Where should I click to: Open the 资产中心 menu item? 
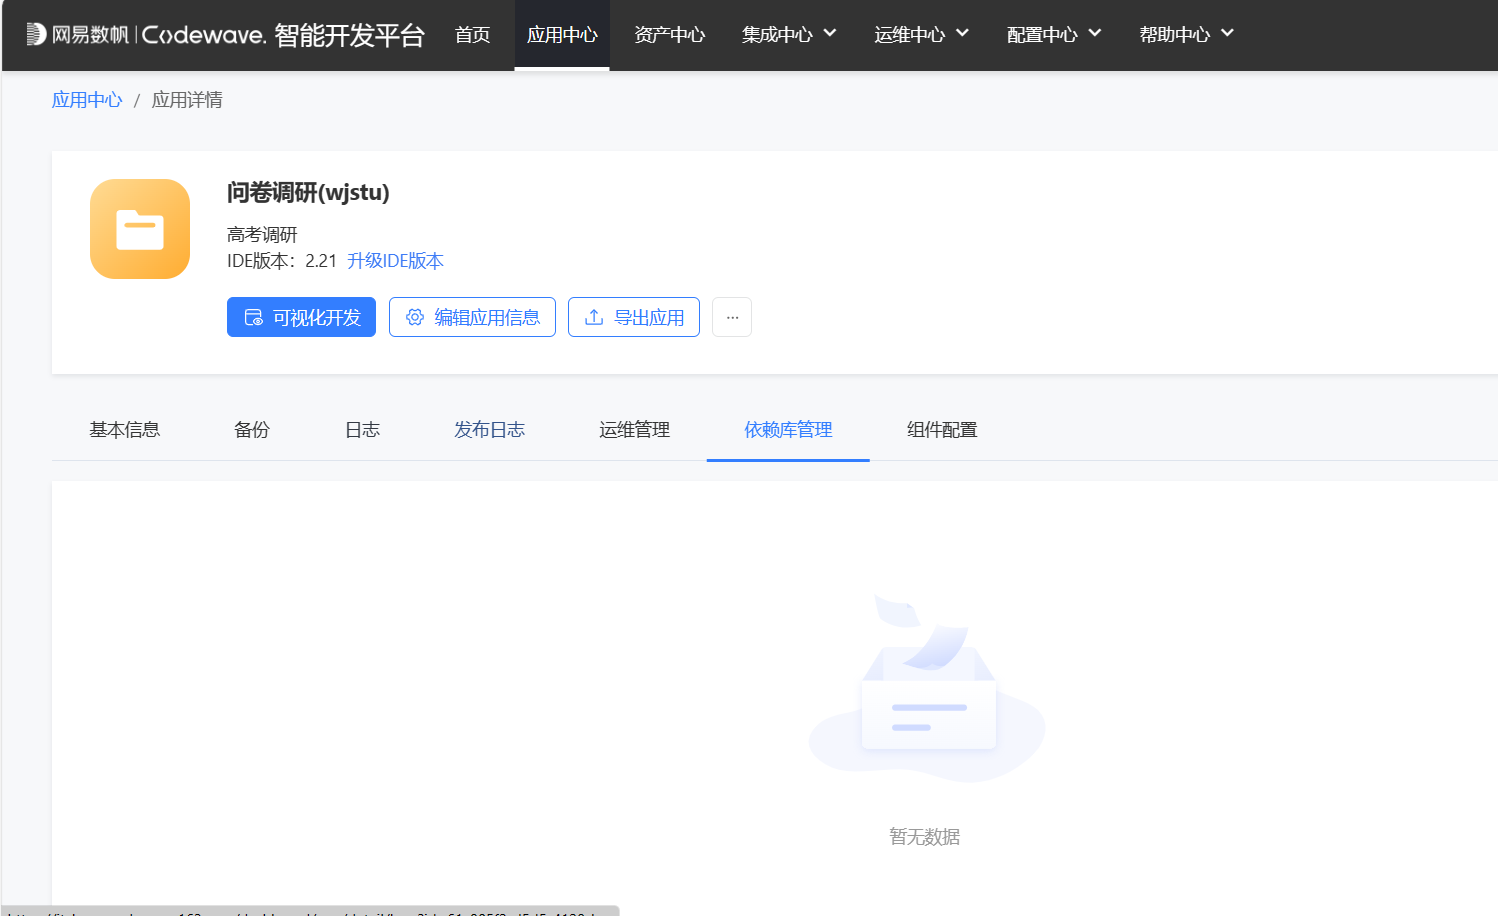[x=669, y=35]
